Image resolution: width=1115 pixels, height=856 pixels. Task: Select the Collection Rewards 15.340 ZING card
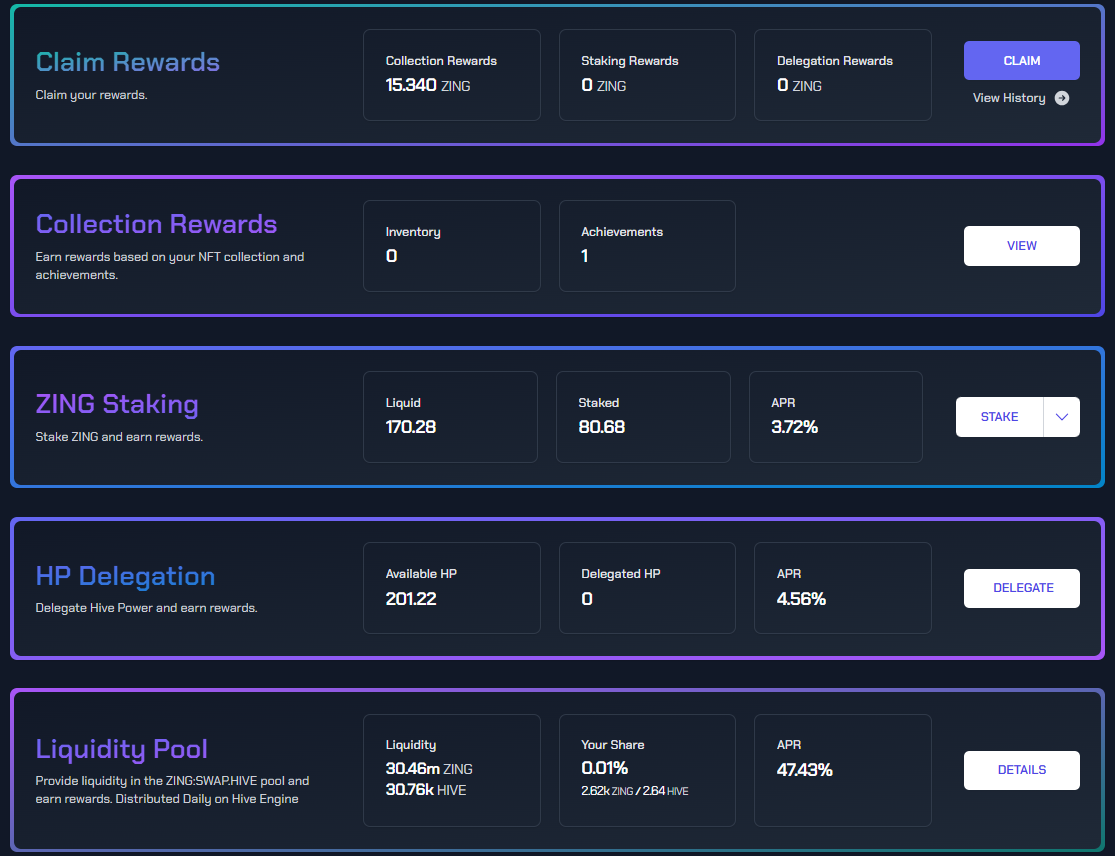[x=452, y=75]
